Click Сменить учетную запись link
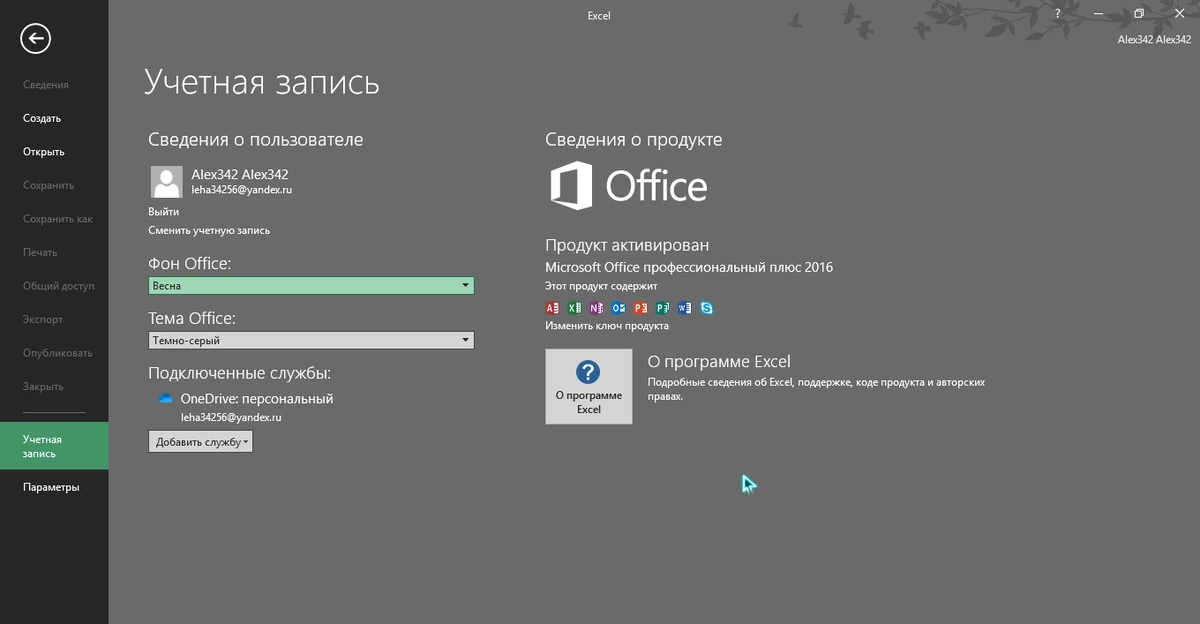 (209, 230)
